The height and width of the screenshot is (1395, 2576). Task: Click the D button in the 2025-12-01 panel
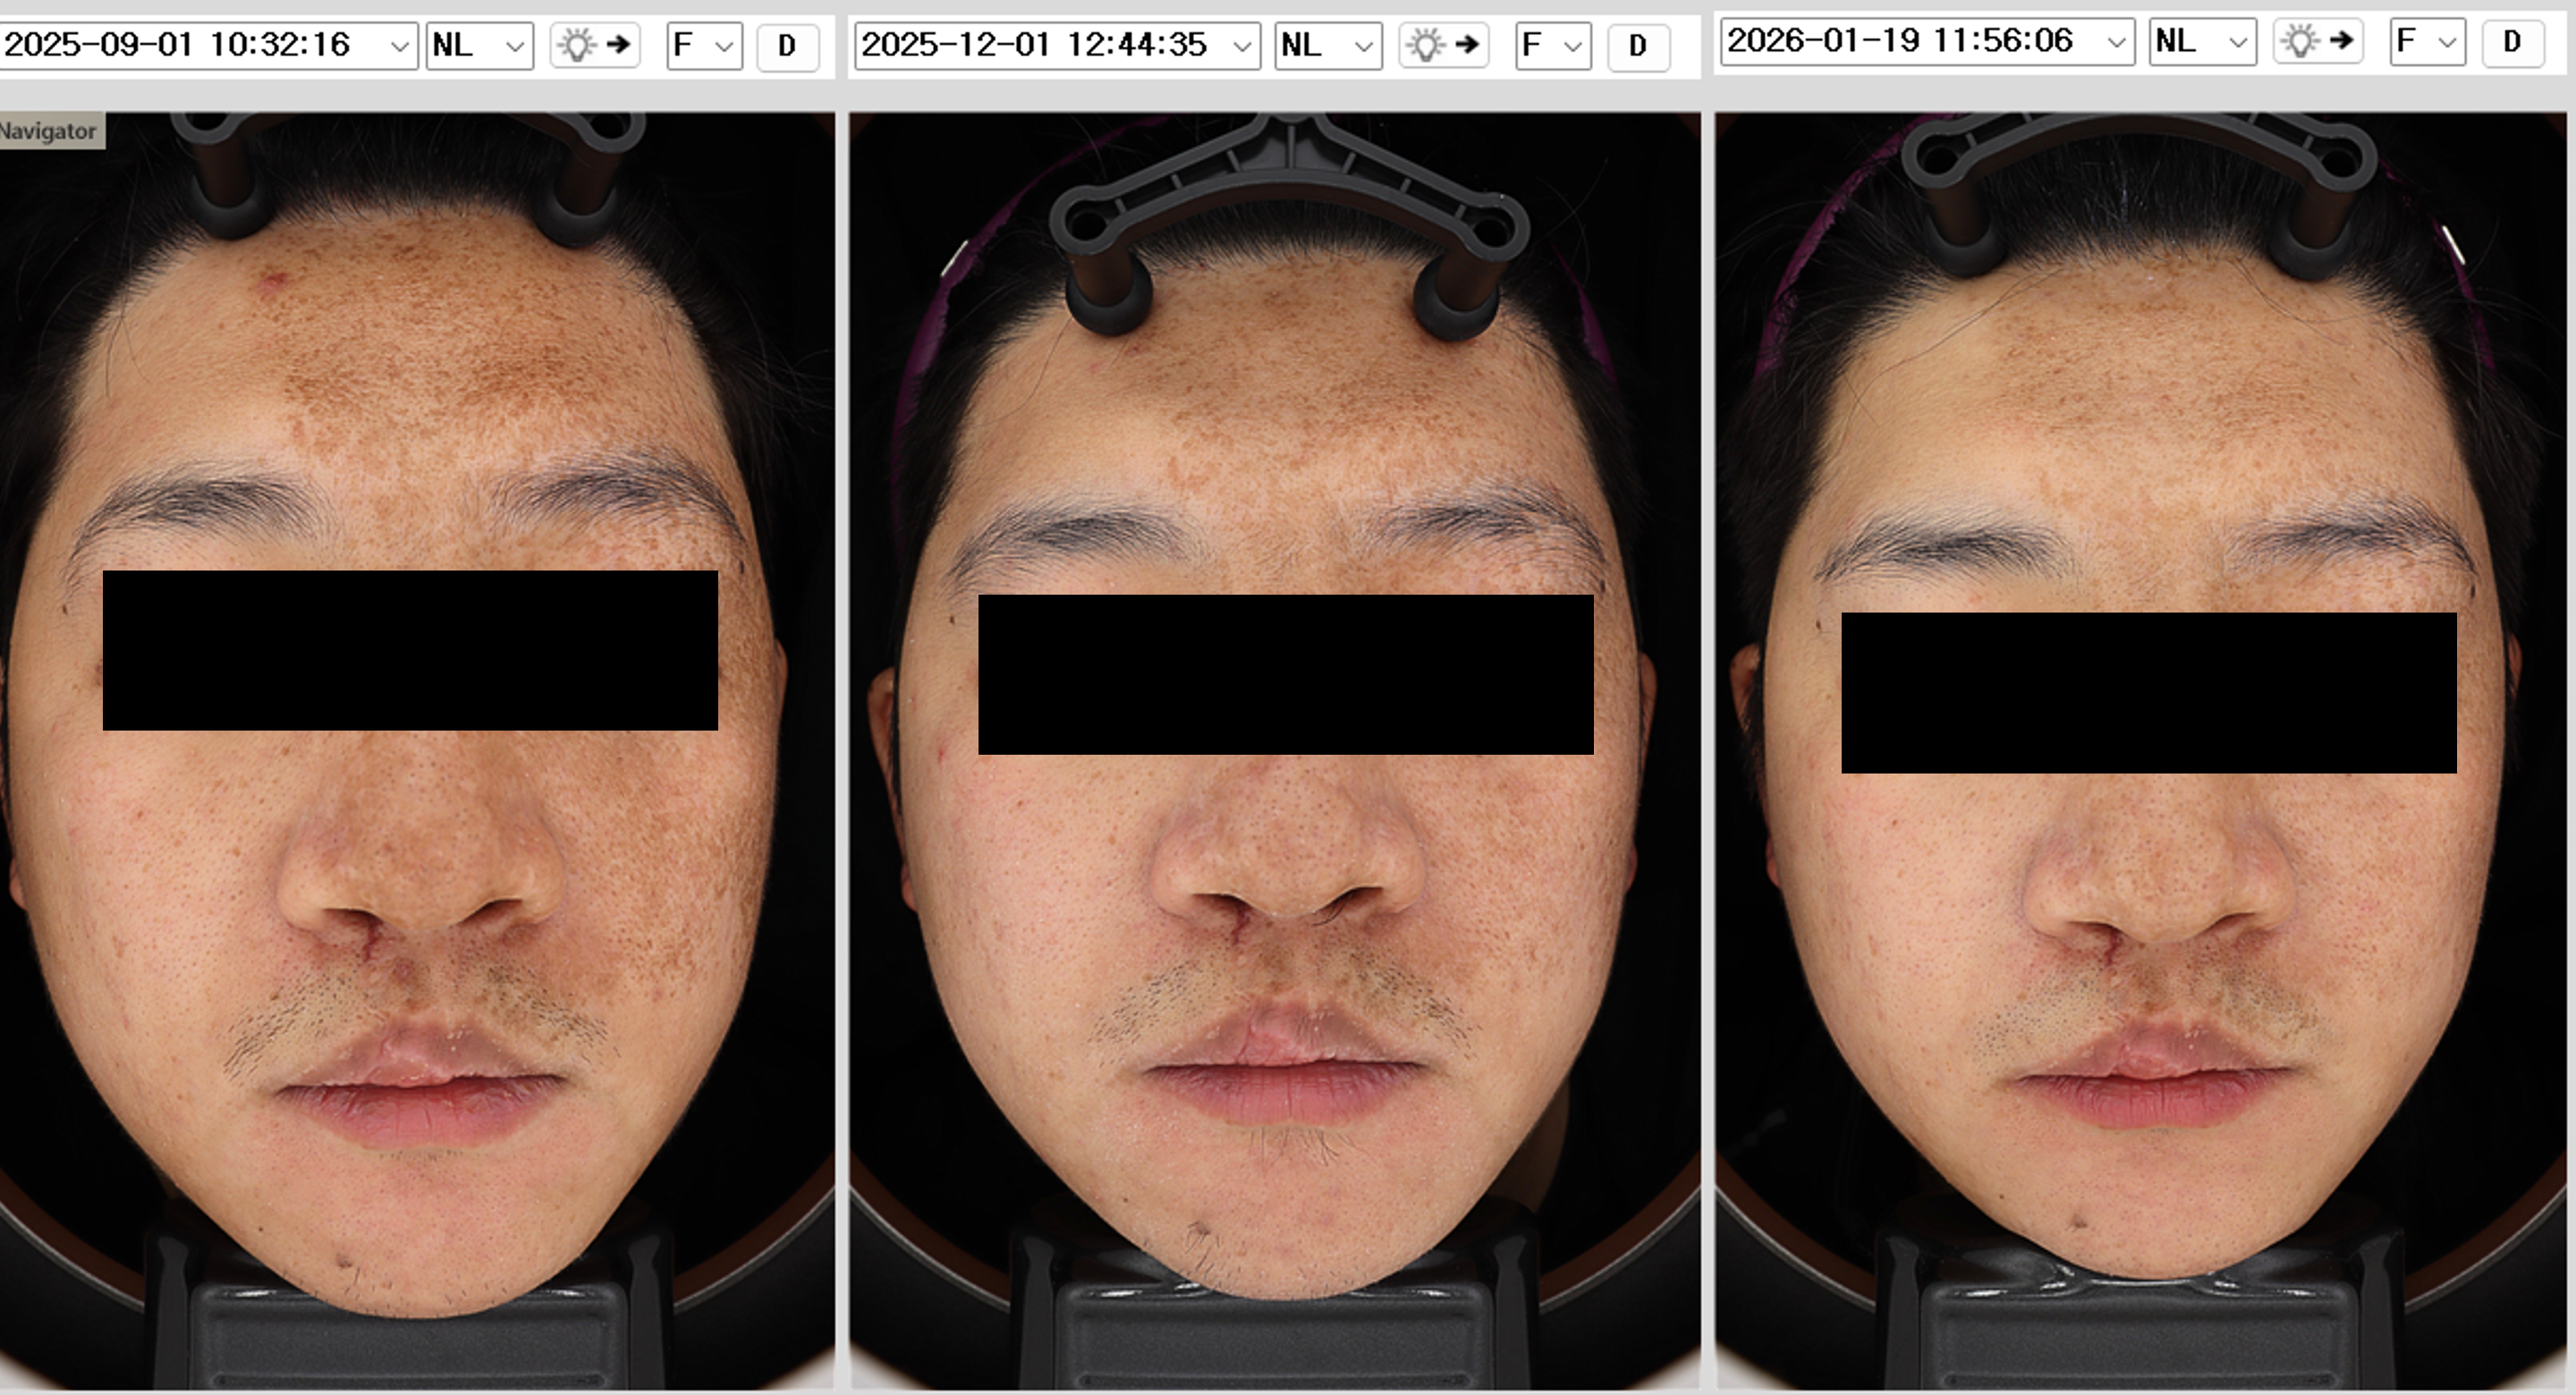(x=1638, y=46)
